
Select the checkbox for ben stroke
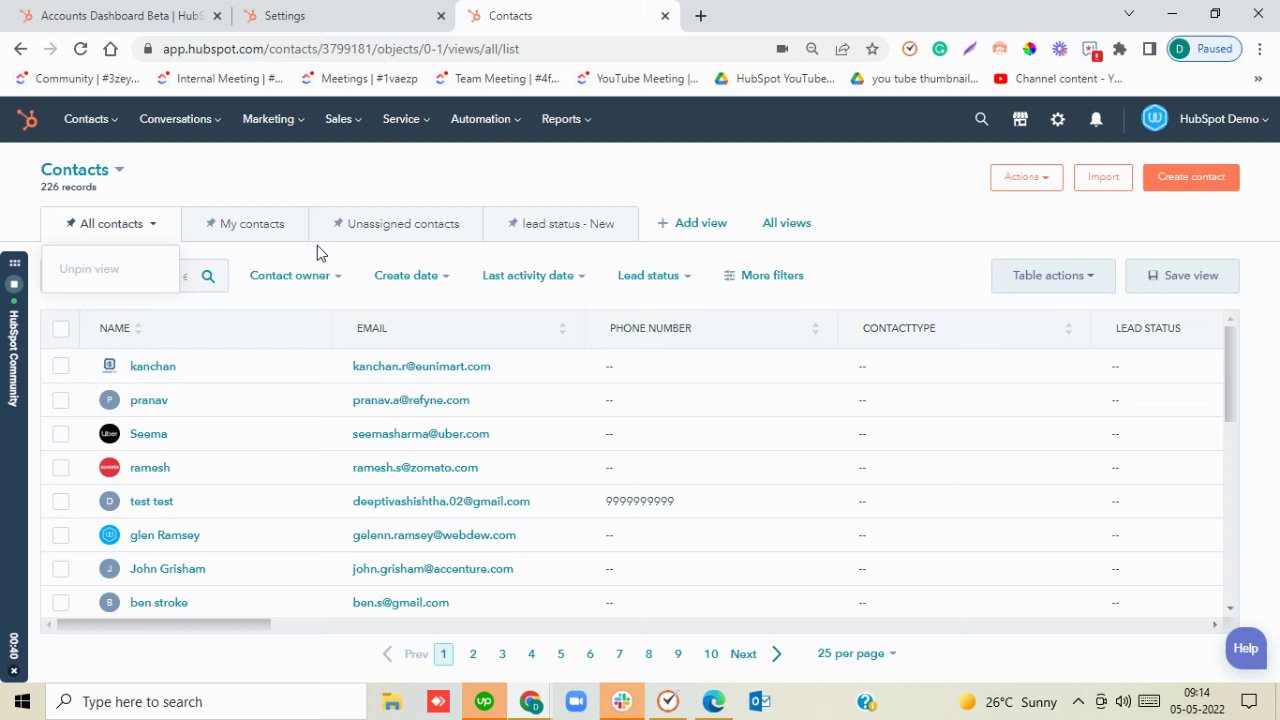click(x=61, y=603)
